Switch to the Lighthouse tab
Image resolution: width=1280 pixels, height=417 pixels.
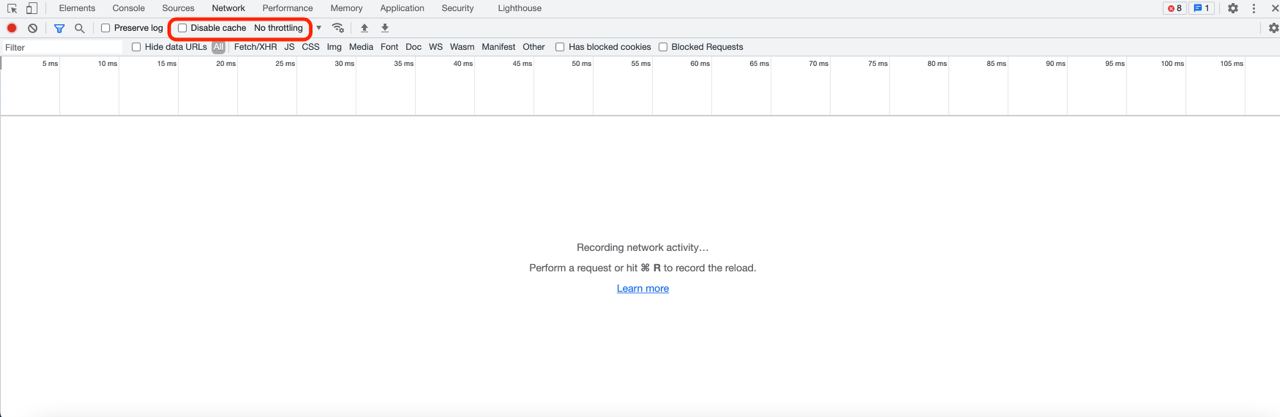[x=520, y=8]
